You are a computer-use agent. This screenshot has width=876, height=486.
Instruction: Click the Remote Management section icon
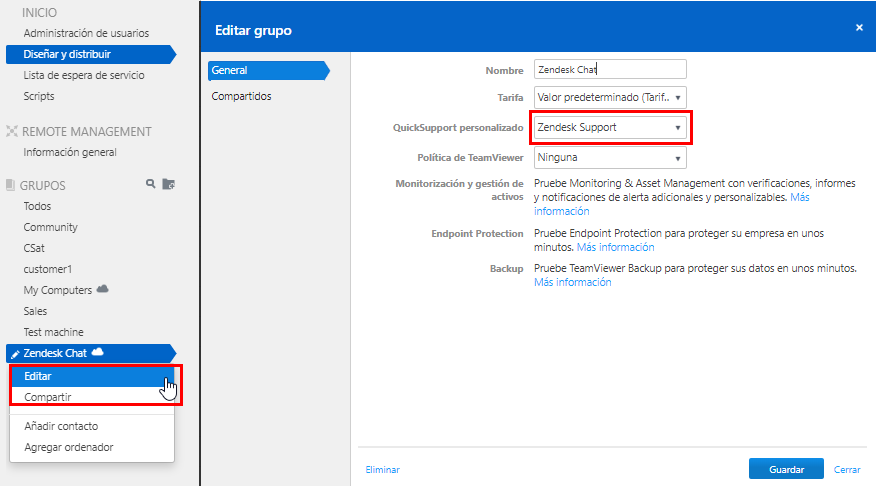pyautogui.click(x=11, y=131)
